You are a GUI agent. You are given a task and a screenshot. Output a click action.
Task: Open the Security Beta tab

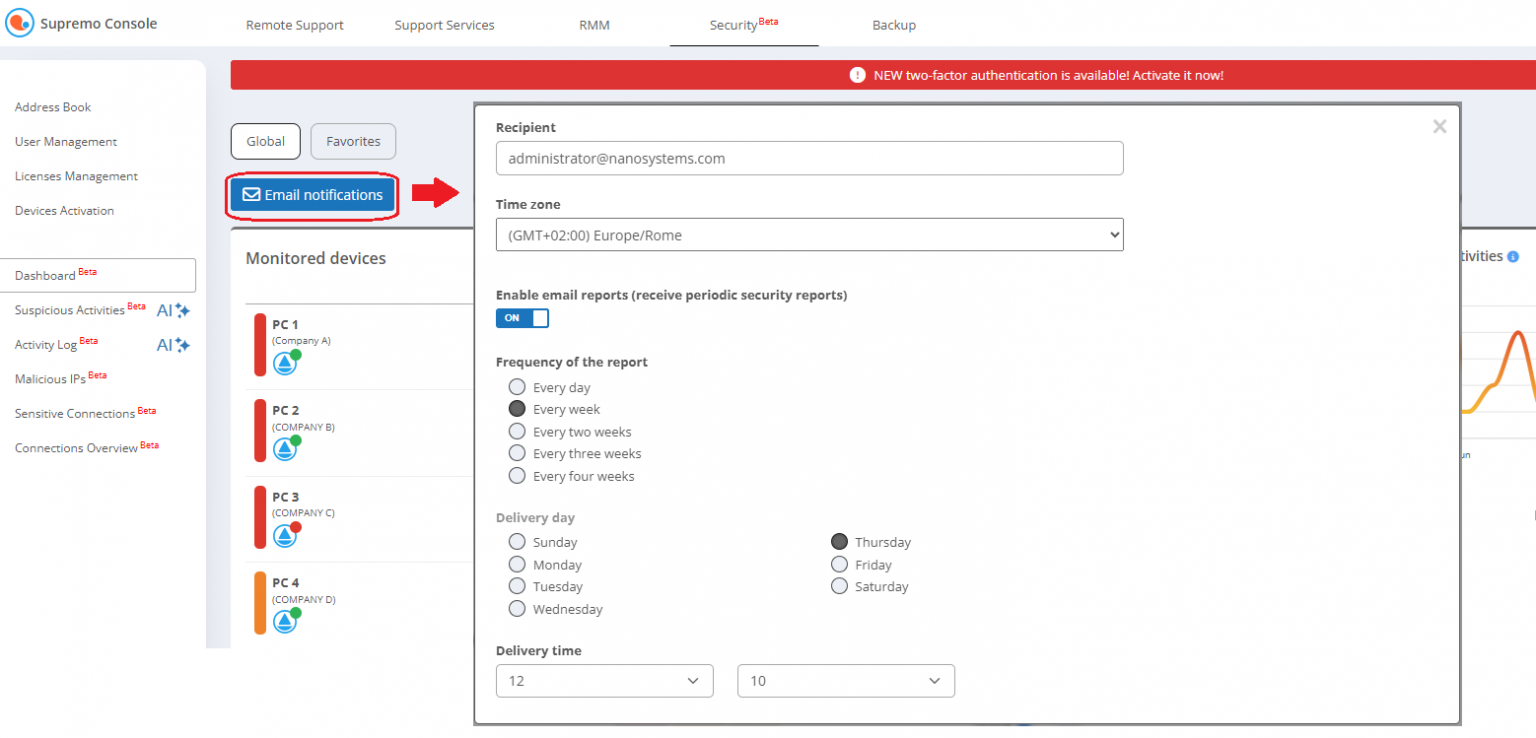click(744, 24)
